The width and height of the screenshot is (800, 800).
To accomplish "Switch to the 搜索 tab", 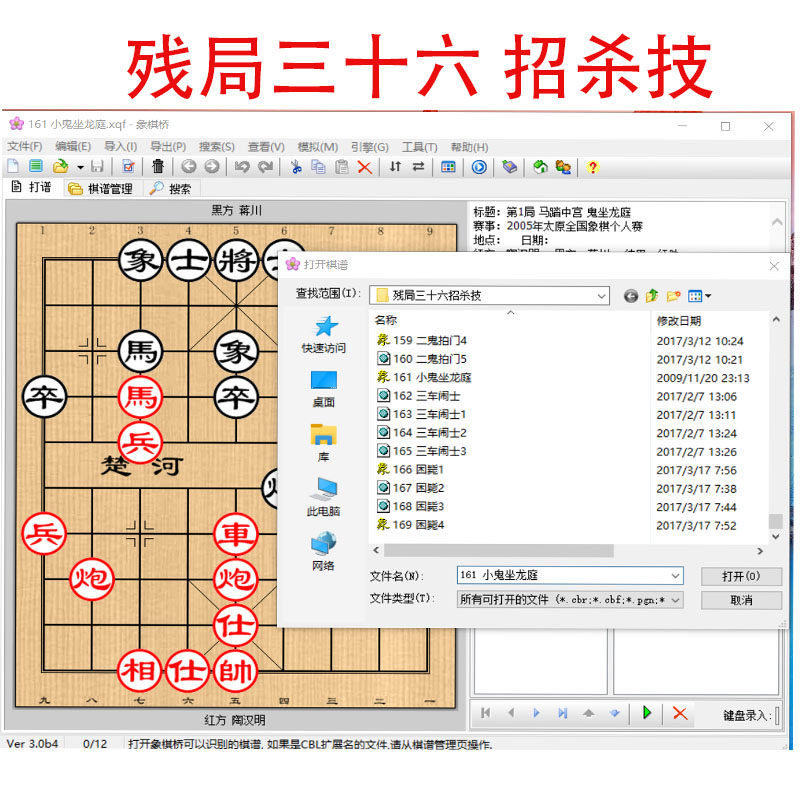I will point(170,189).
